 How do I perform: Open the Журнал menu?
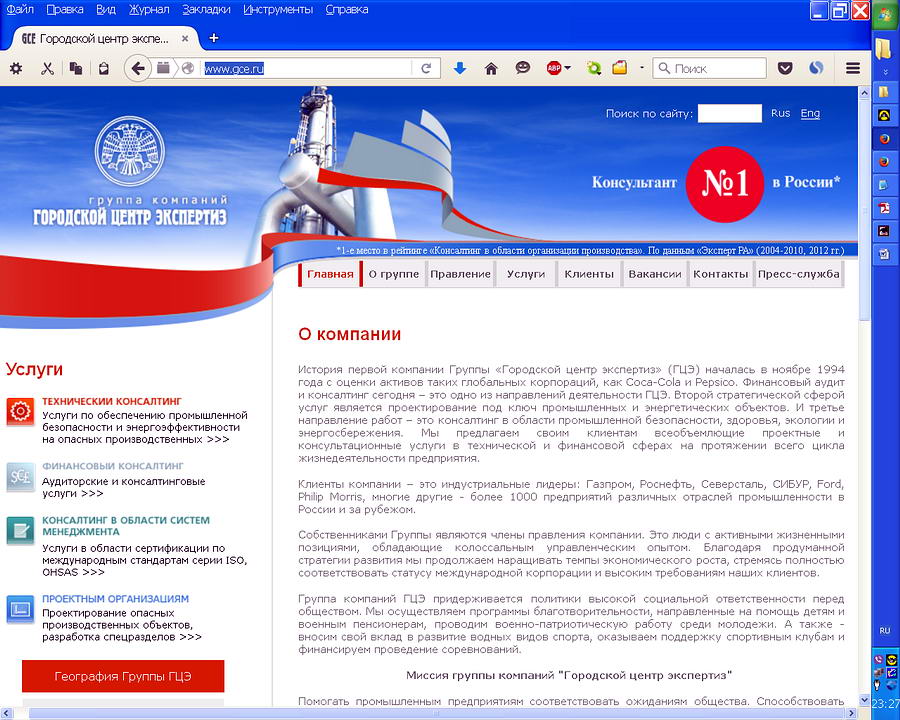(149, 10)
